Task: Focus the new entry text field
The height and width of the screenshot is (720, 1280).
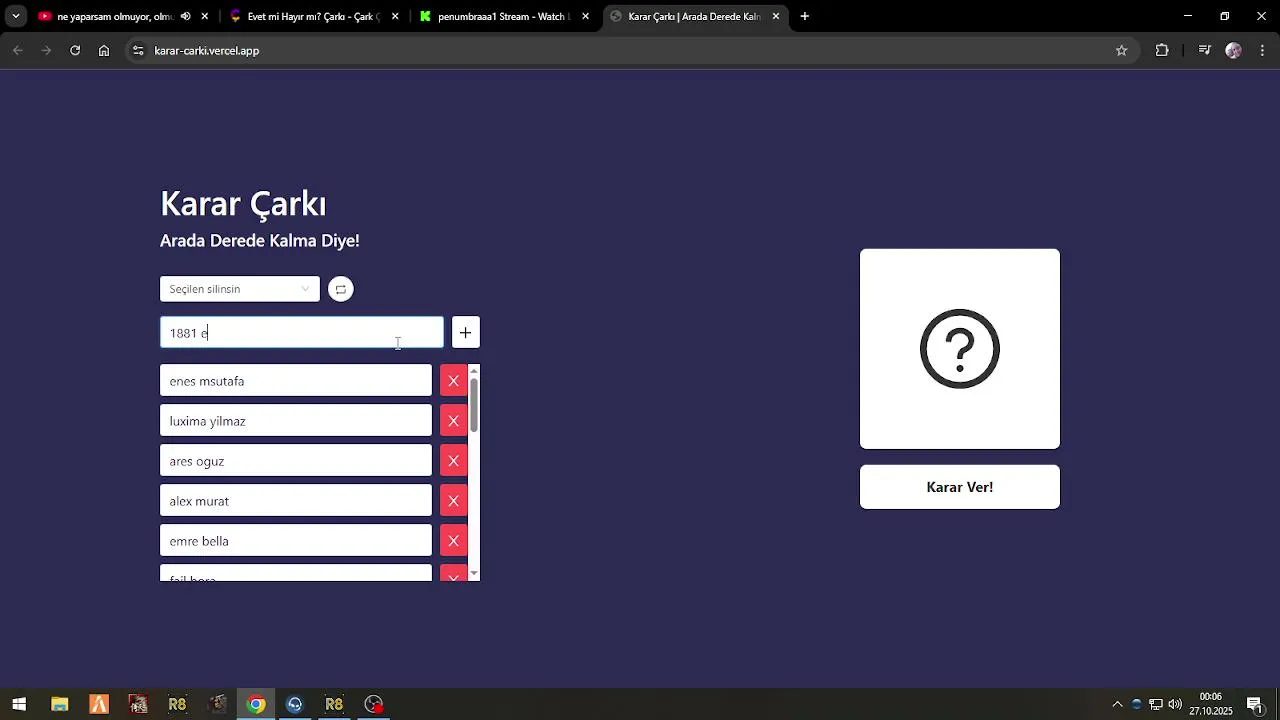Action: coord(302,333)
